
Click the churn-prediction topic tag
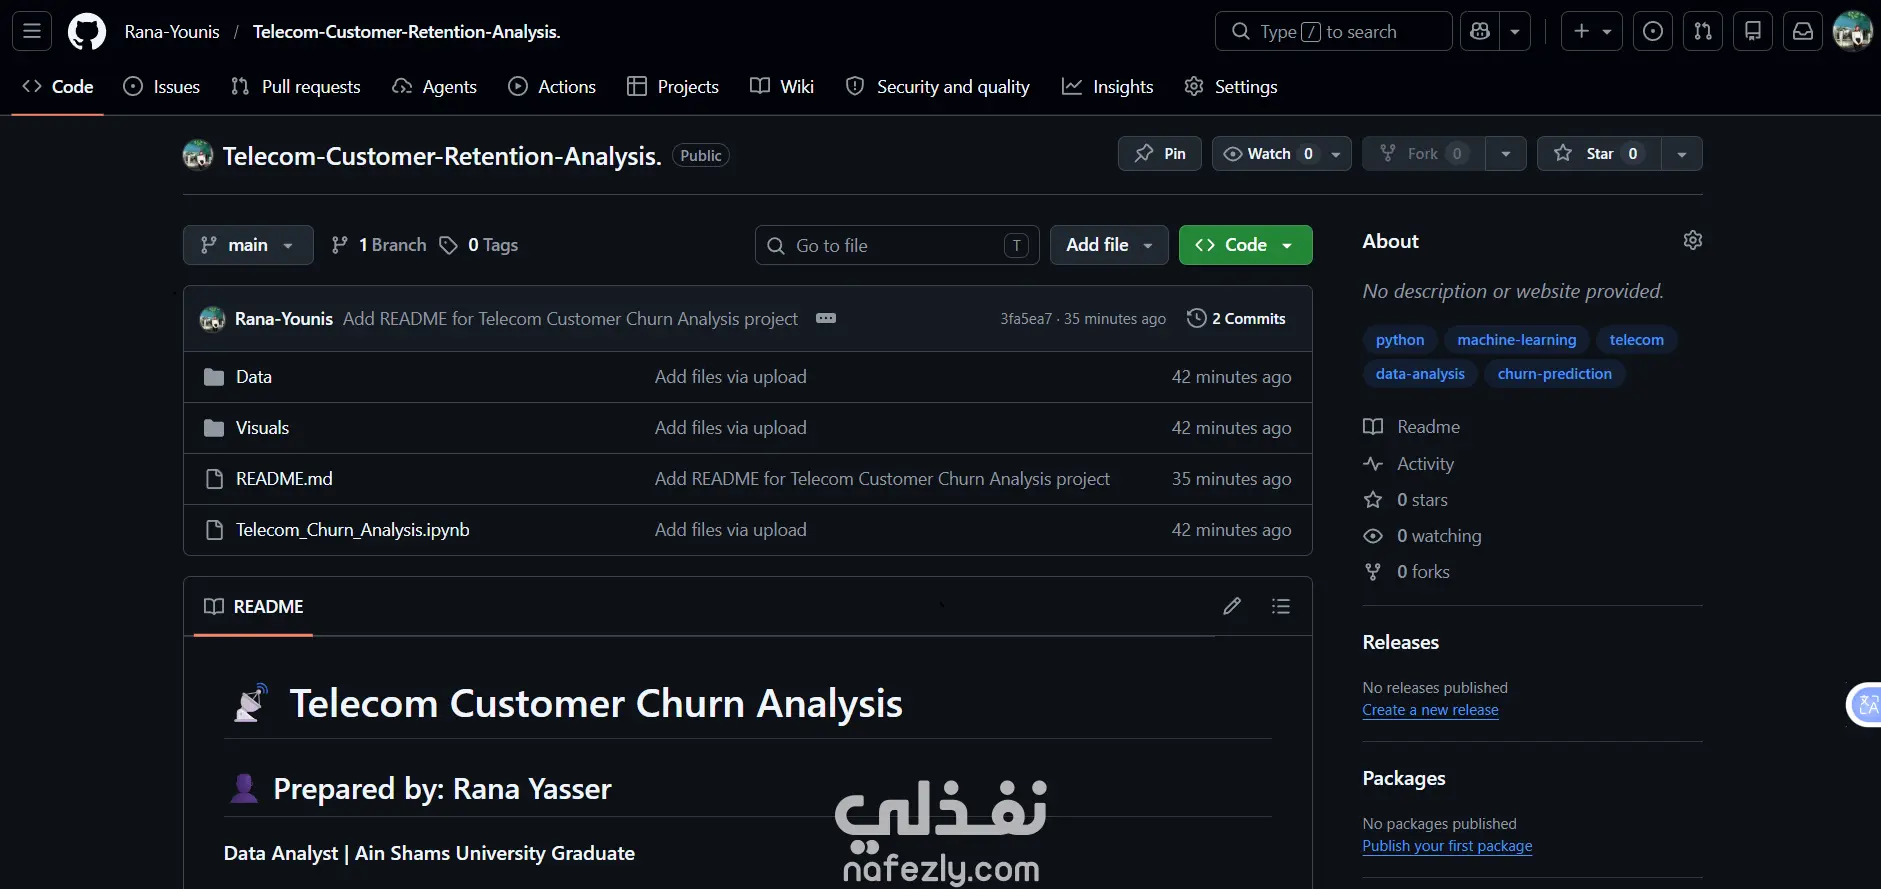click(x=1555, y=374)
